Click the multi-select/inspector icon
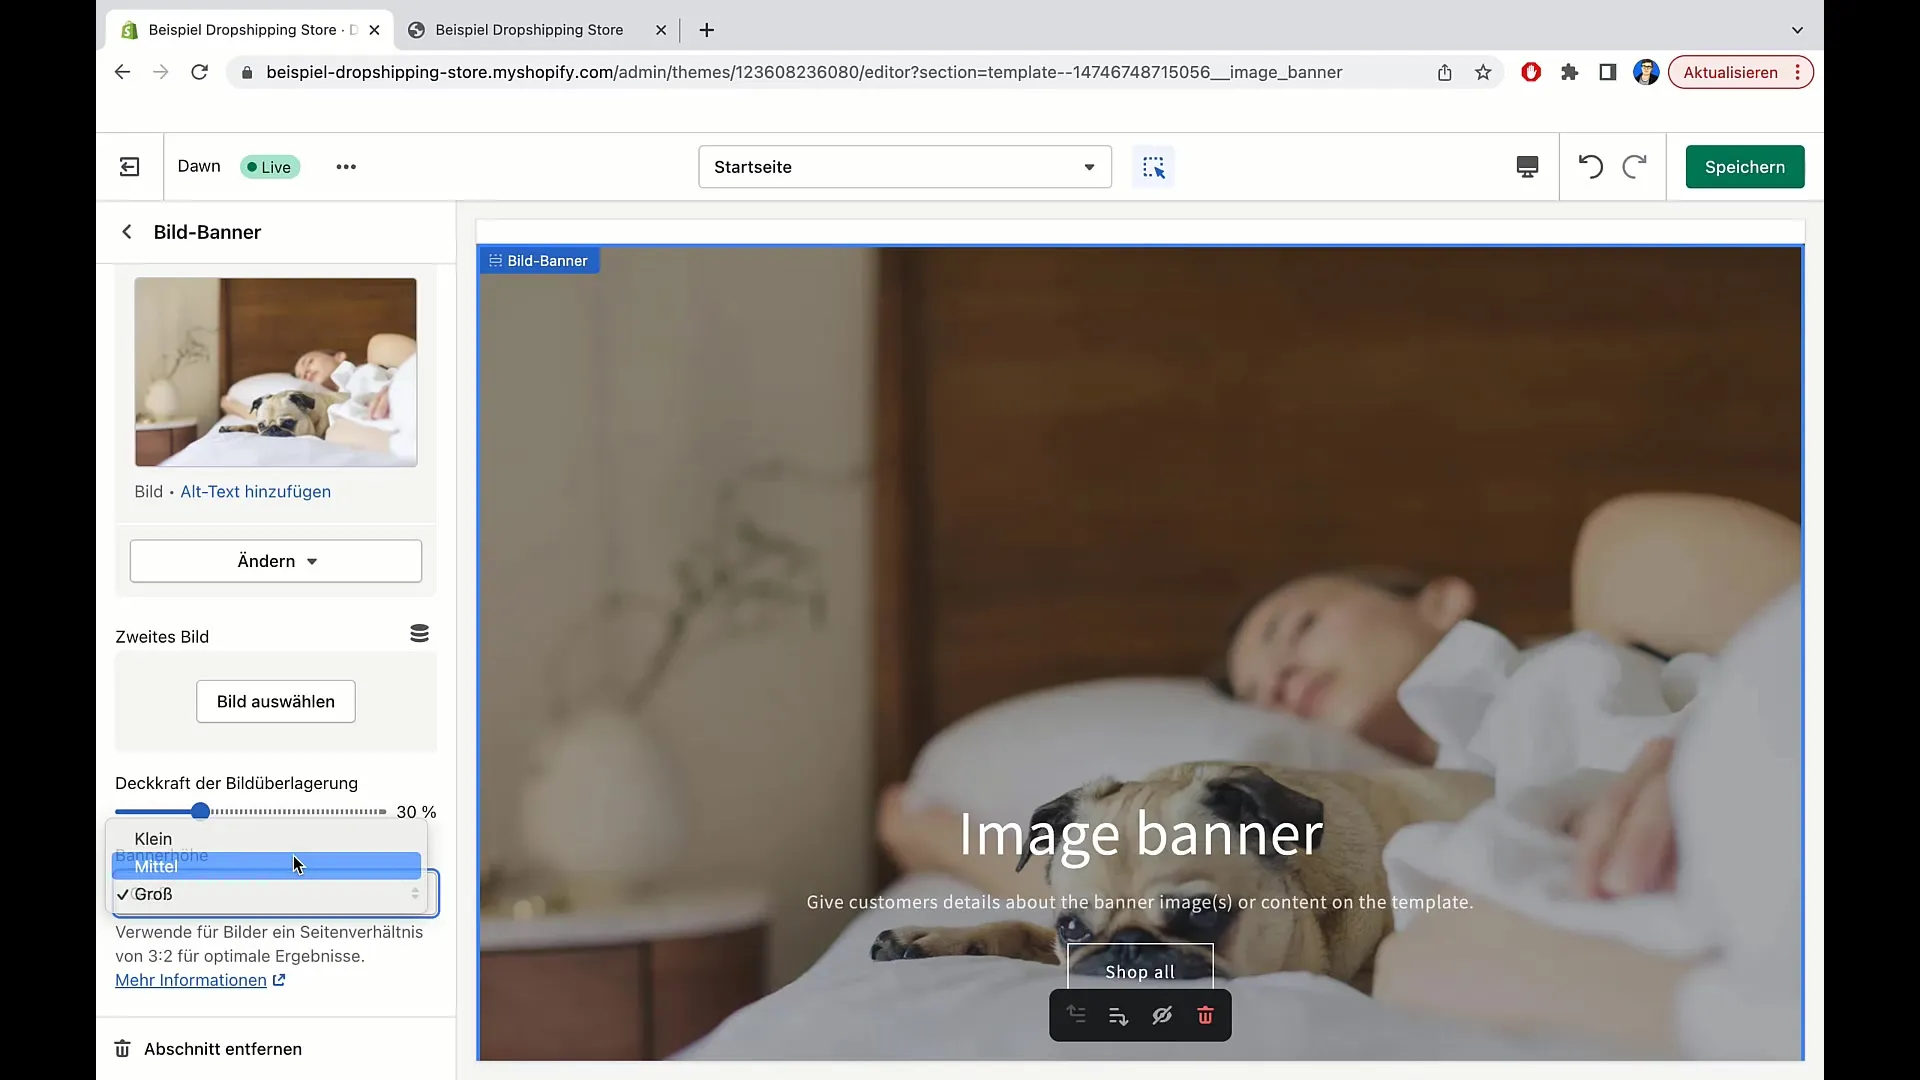1920x1080 pixels. [x=1154, y=167]
